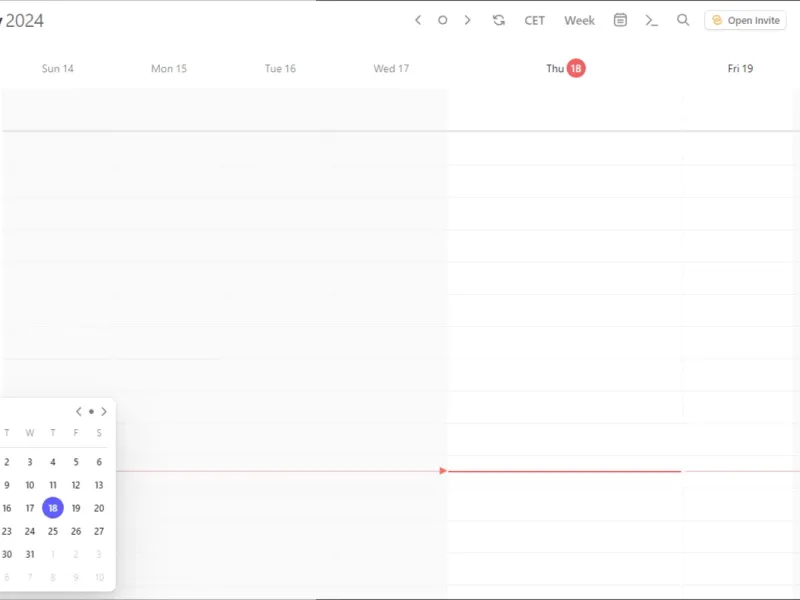Go to the previous week
The image size is (800, 600).
pos(418,20)
